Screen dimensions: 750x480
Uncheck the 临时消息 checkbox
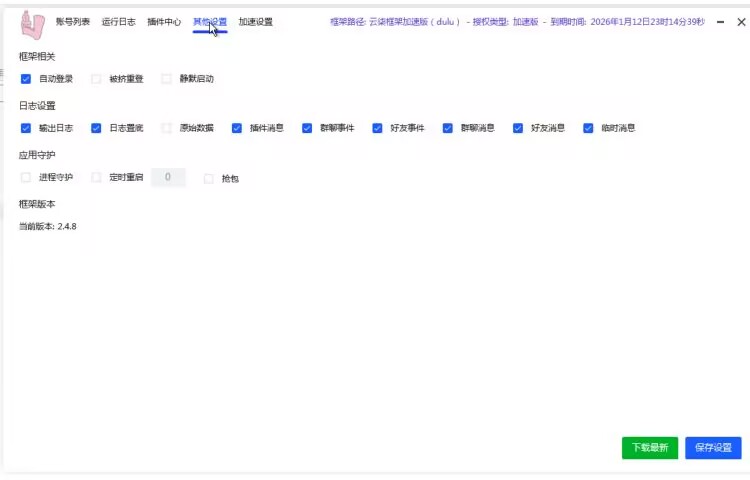pyautogui.click(x=588, y=128)
